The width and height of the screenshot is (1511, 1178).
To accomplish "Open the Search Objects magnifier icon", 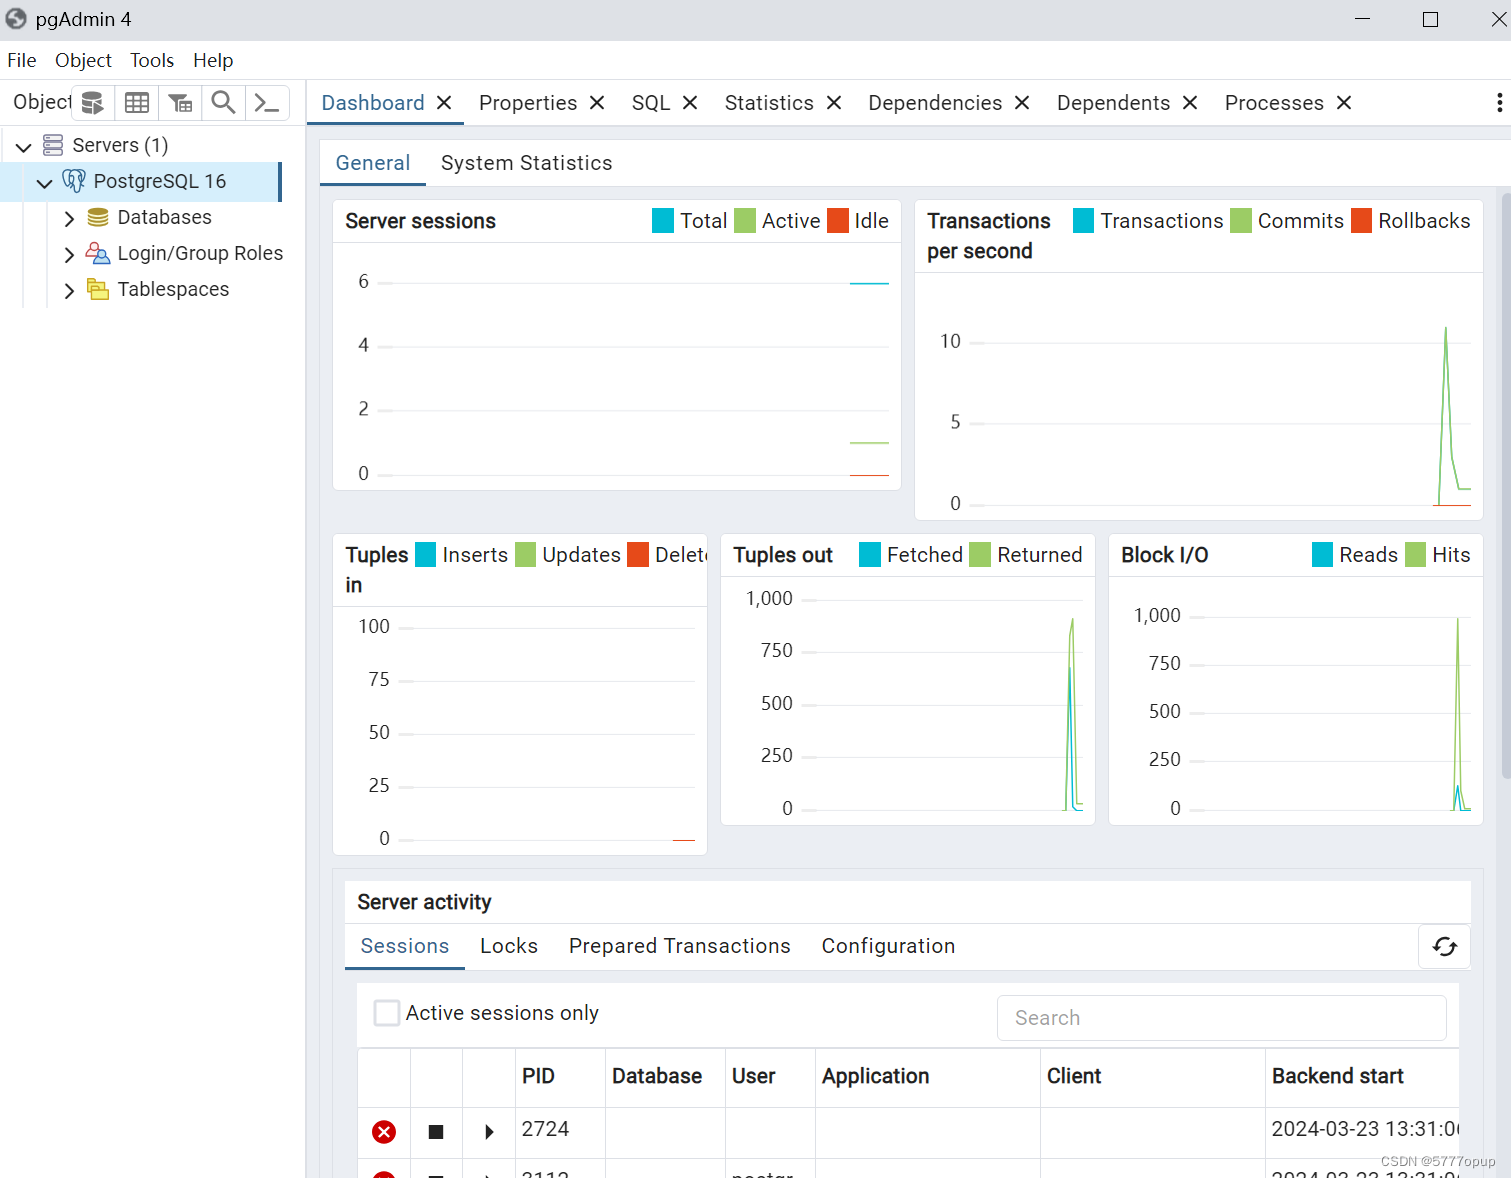I will [223, 103].
